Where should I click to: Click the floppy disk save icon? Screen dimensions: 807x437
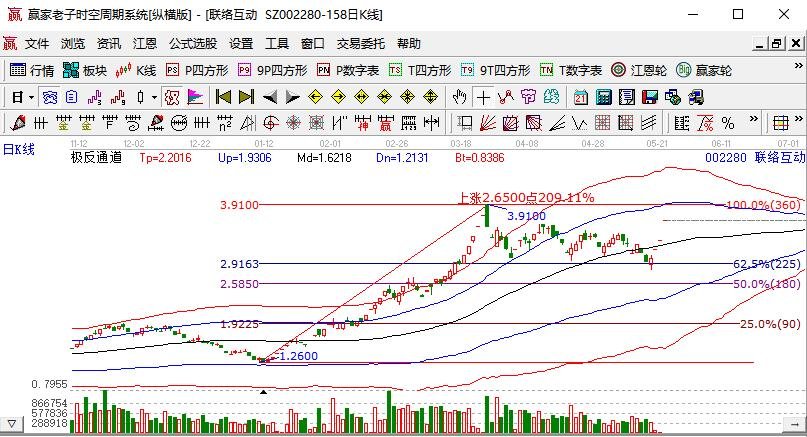tap(650, 97)
